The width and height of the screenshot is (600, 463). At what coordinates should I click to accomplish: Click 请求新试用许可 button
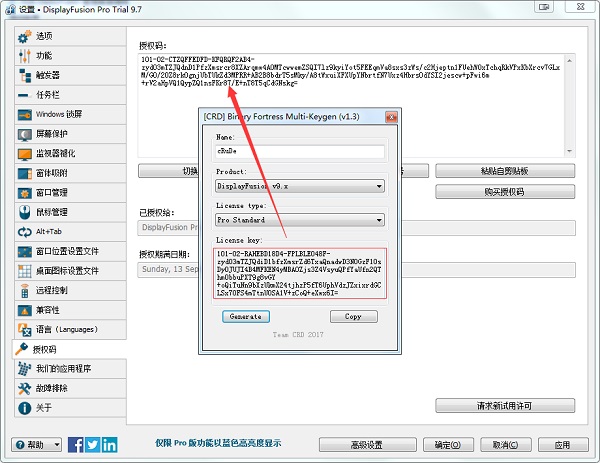coord(504,405)
